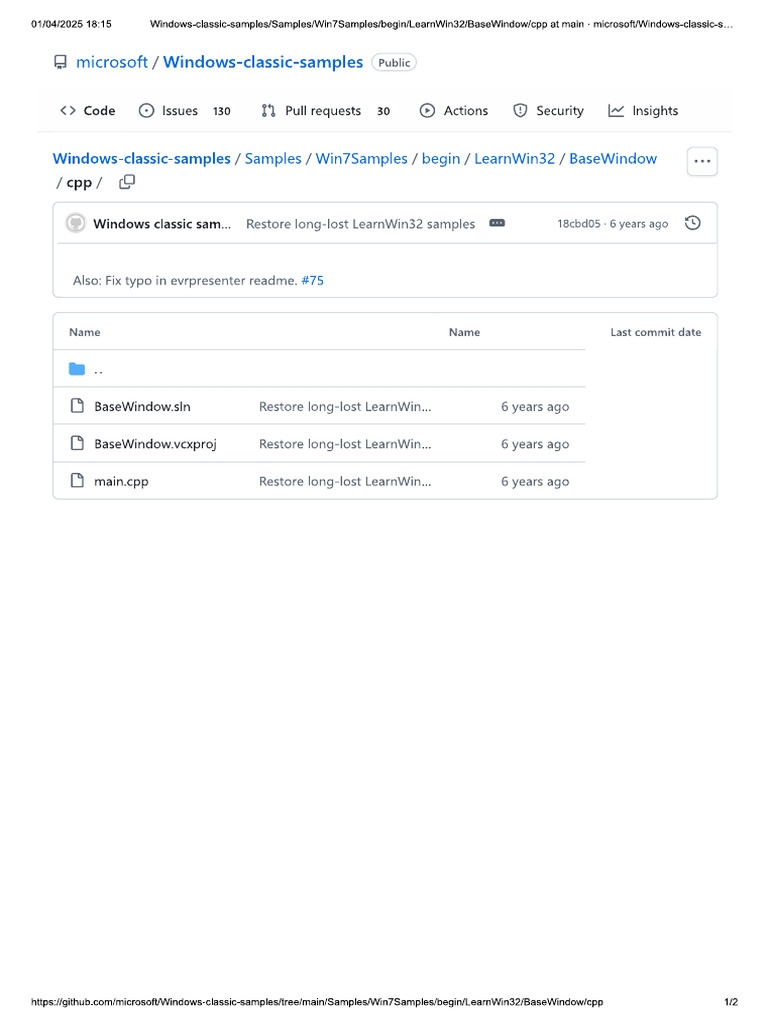Open the Pull requests tab

(x=325, y=110)
